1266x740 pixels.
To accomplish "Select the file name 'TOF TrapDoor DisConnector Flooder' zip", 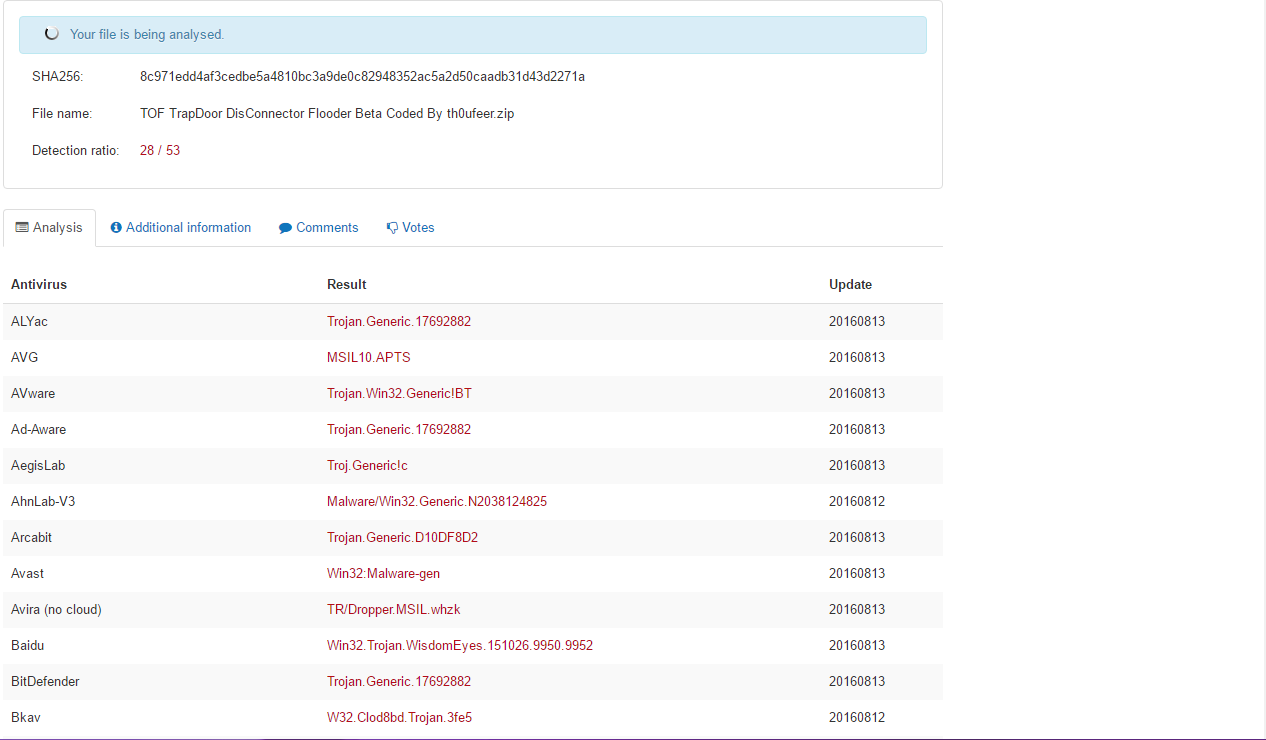I will pos(327,114).
